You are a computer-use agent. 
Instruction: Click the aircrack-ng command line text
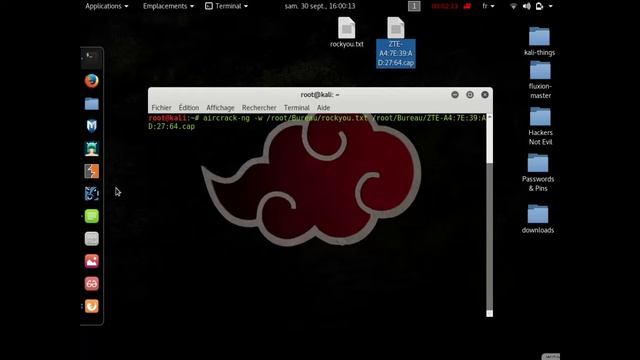click(317, 122)
